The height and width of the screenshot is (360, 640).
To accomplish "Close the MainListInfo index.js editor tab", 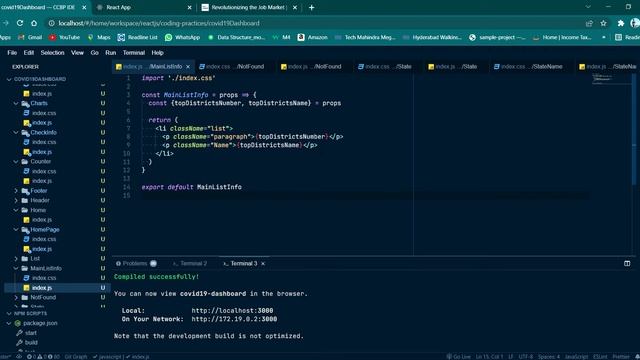I will (x=188, y=67).
